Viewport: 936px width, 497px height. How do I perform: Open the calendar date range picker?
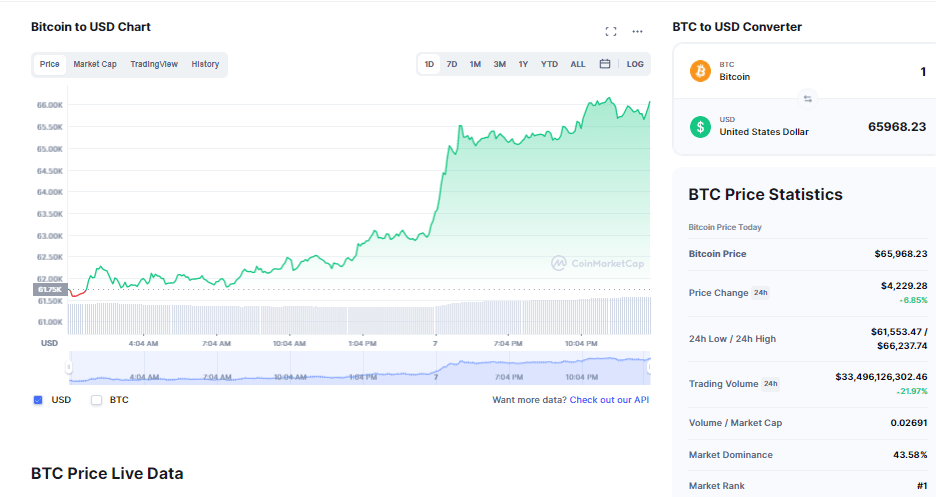605,64
